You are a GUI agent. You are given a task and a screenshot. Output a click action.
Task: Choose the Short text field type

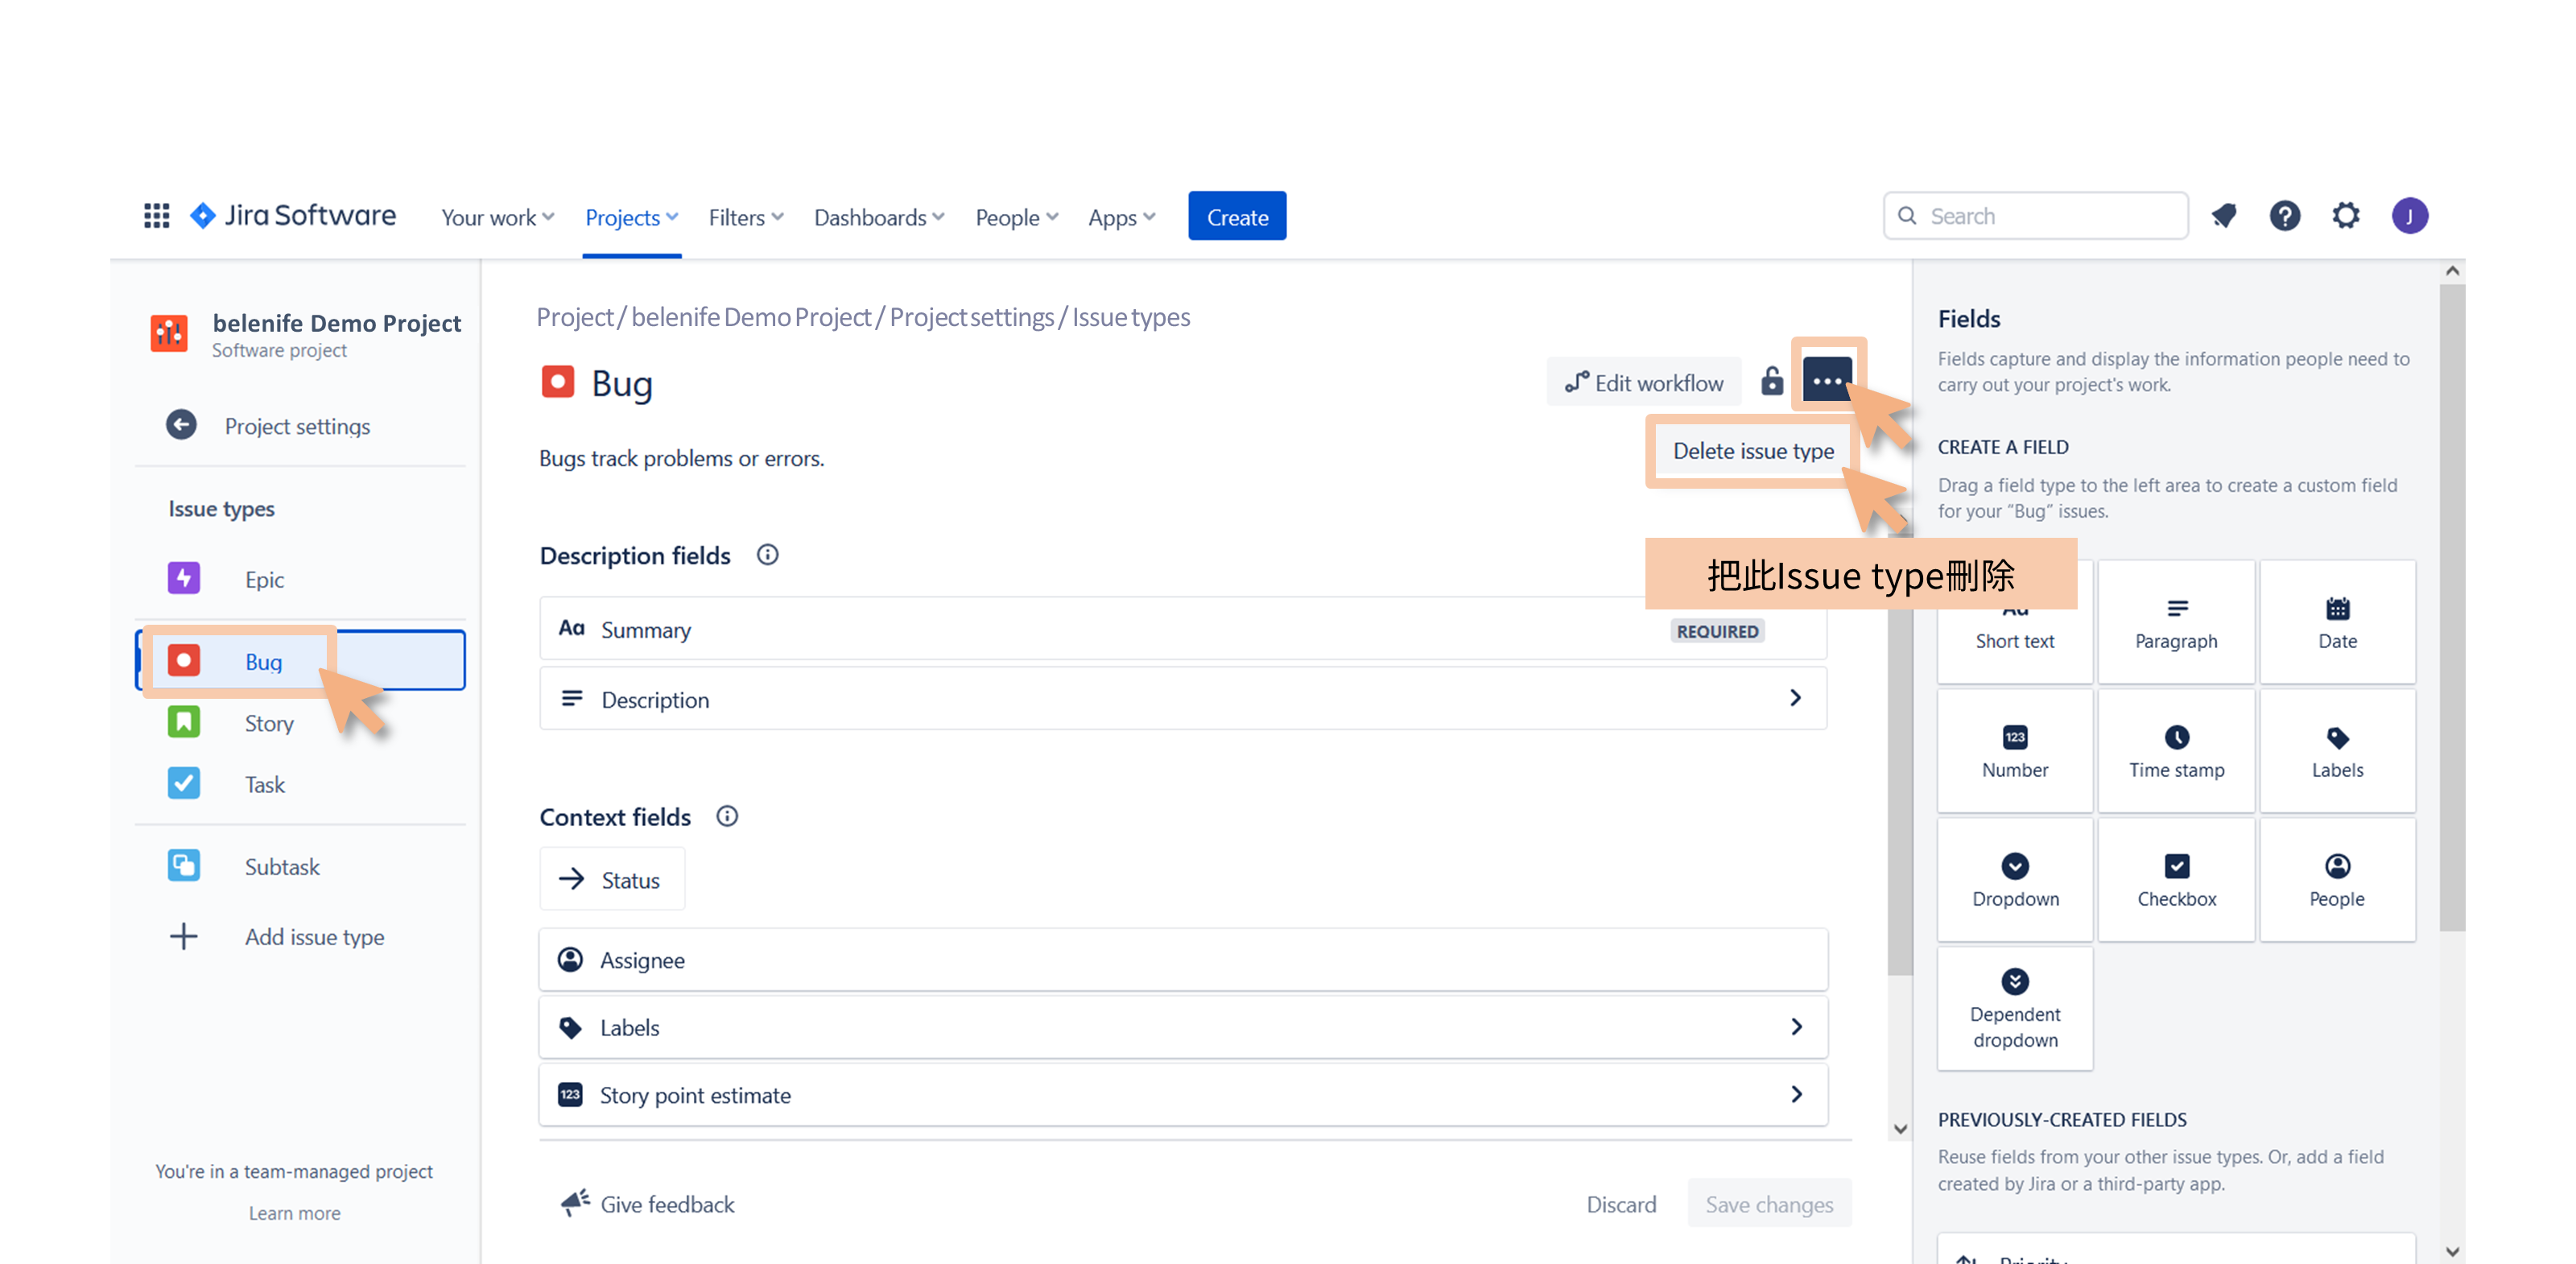tap(2015, 640)
